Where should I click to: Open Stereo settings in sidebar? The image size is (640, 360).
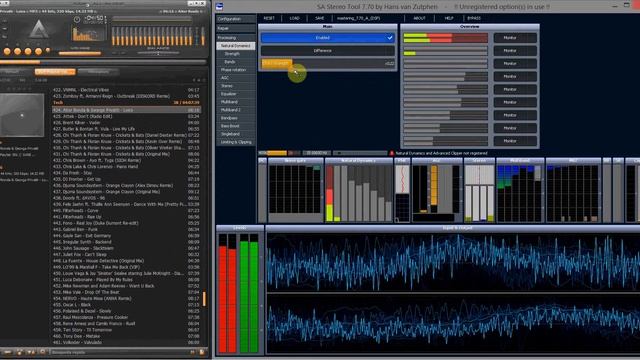[236, 86]
